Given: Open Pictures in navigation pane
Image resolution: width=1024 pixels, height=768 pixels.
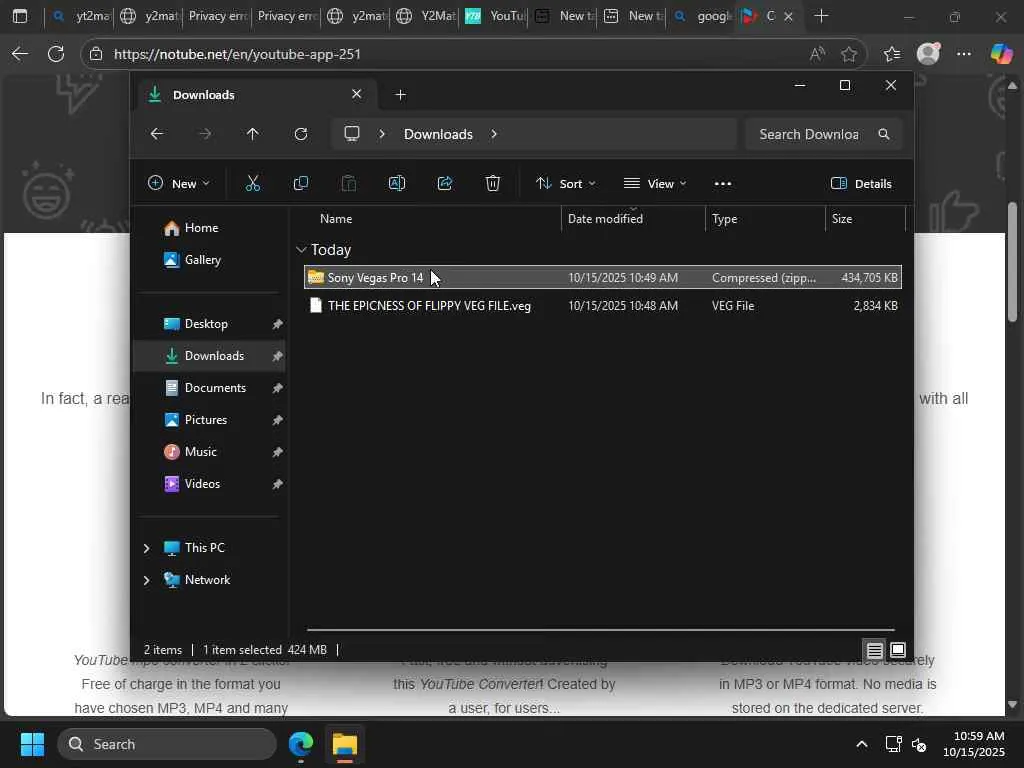Looking at the screenshot, I should [x=209, y=420].
